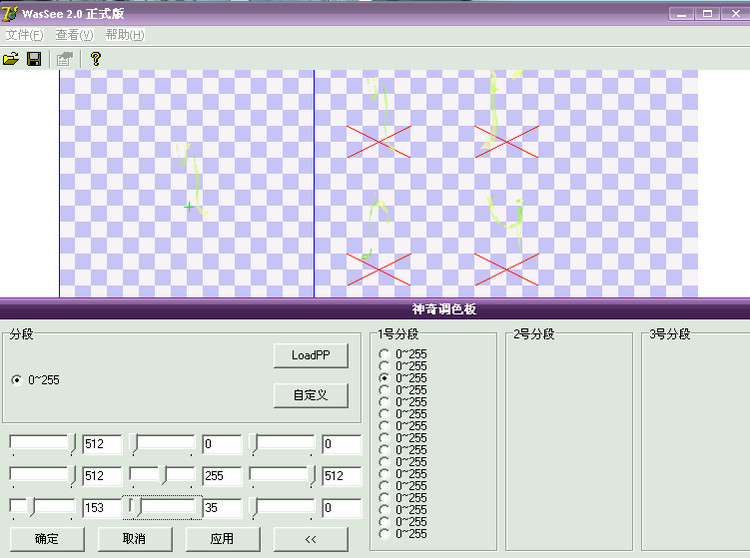Minimize the WasSee window
Screen dimensions: 750x558
click(x=681, y=14)
